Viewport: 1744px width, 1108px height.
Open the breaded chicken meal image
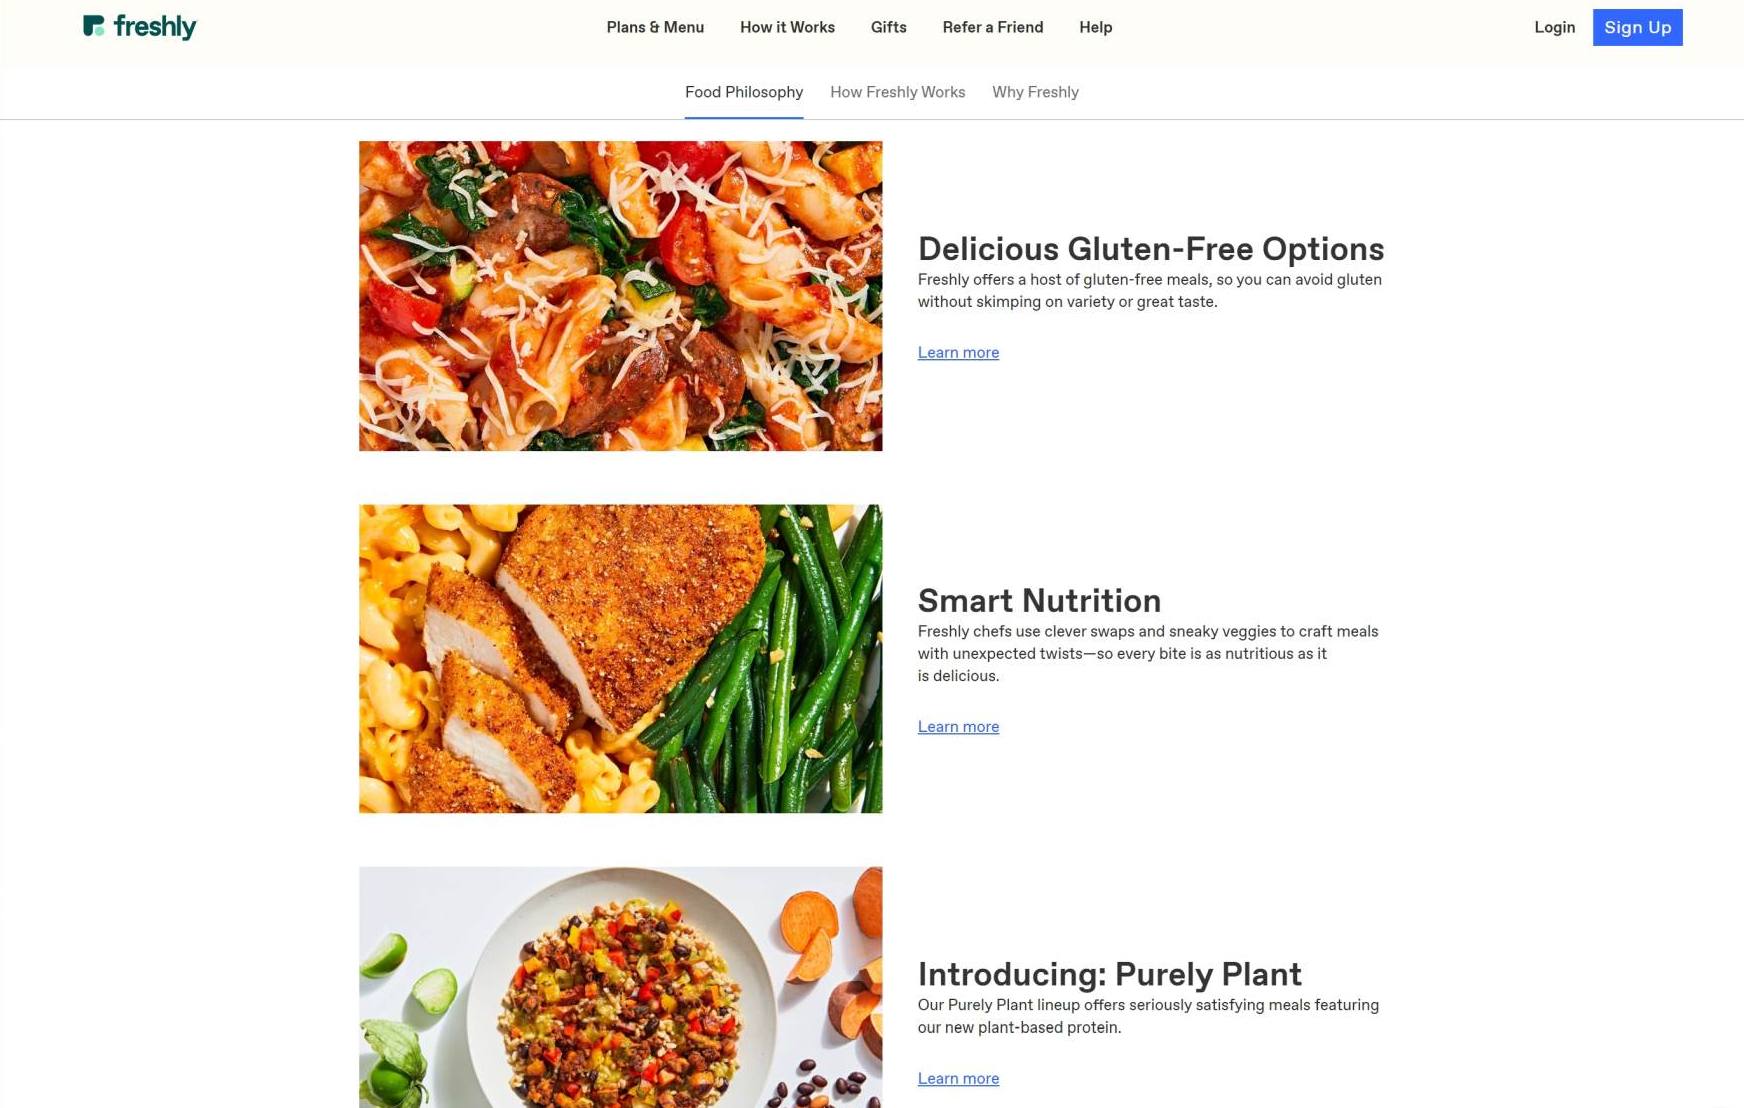pyautogui.click(x=620, y=659)
